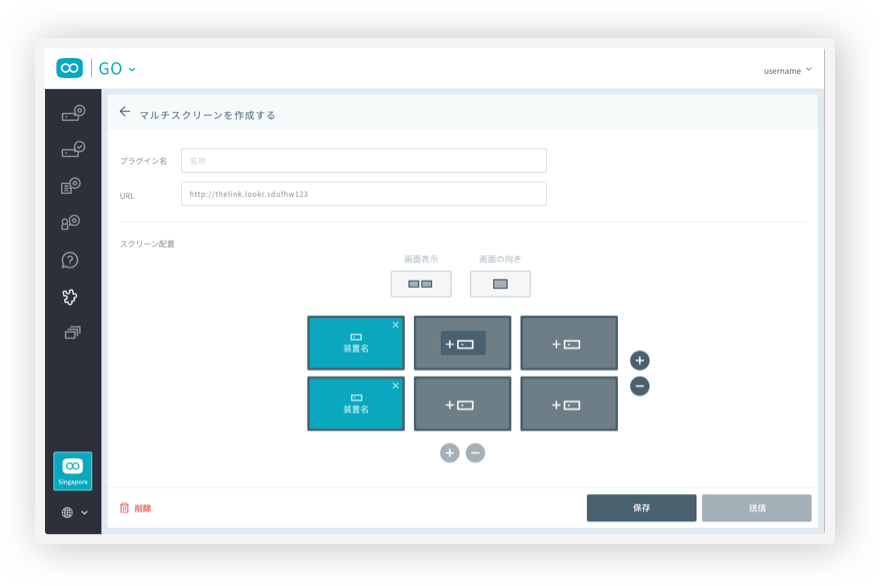Click the dark plus stepper right of grid
Screen dimensions: 880x586
tap(640, 360)
